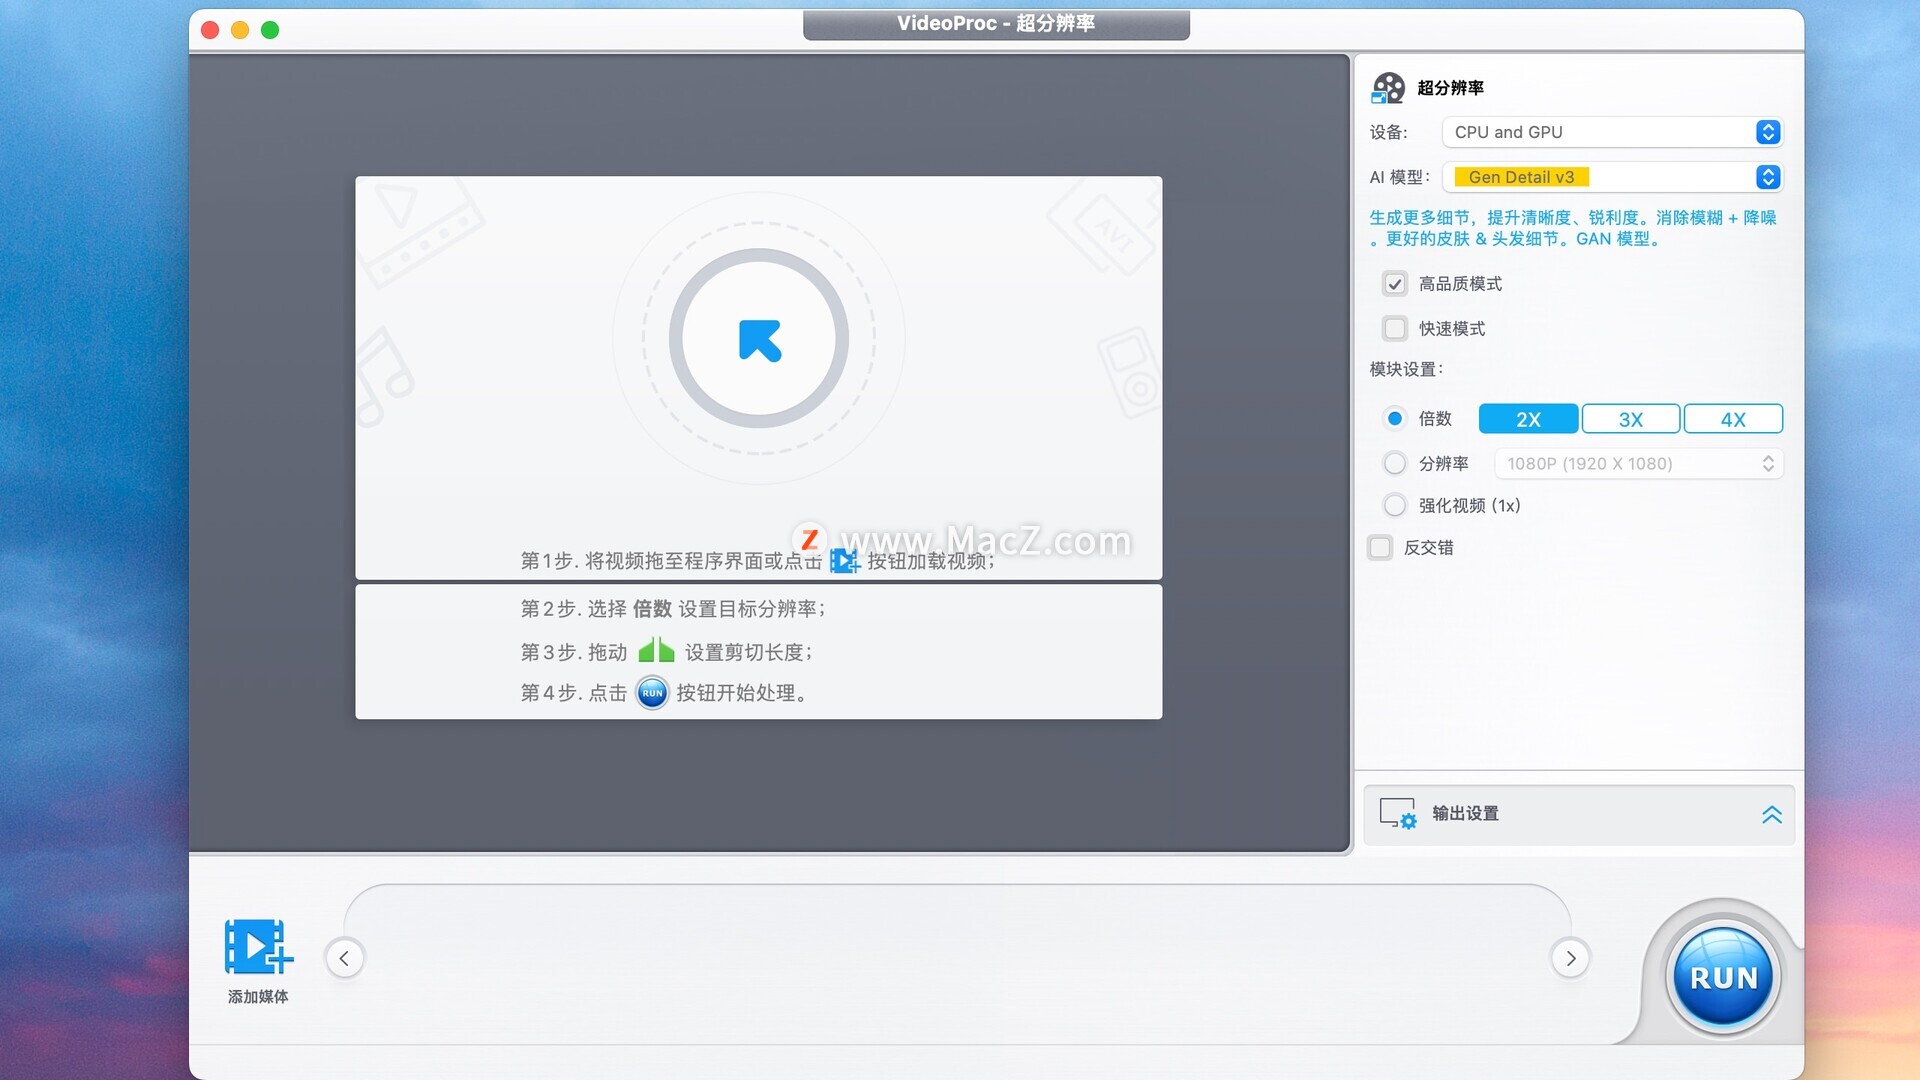The image size is (1920, 1080).
Task: Click the output settings monitor-gear icon
Action: [1398, 813]
